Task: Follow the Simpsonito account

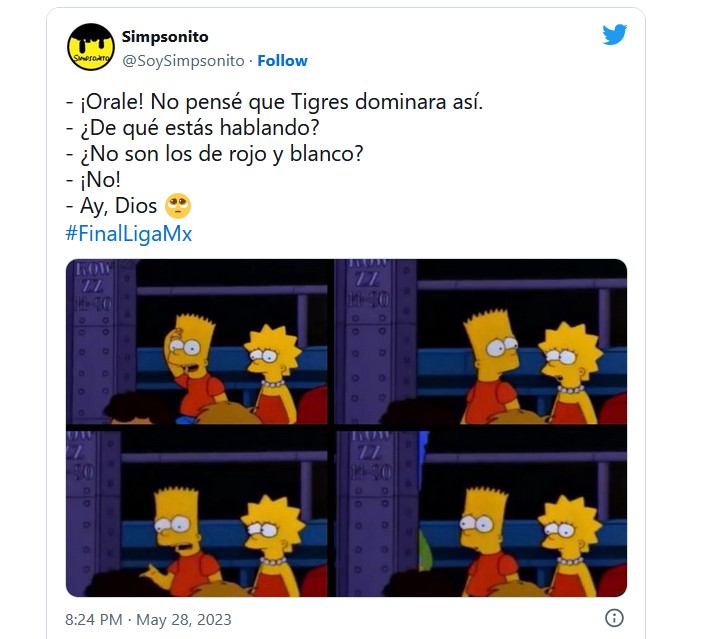Action: click(x=282, y=60)
